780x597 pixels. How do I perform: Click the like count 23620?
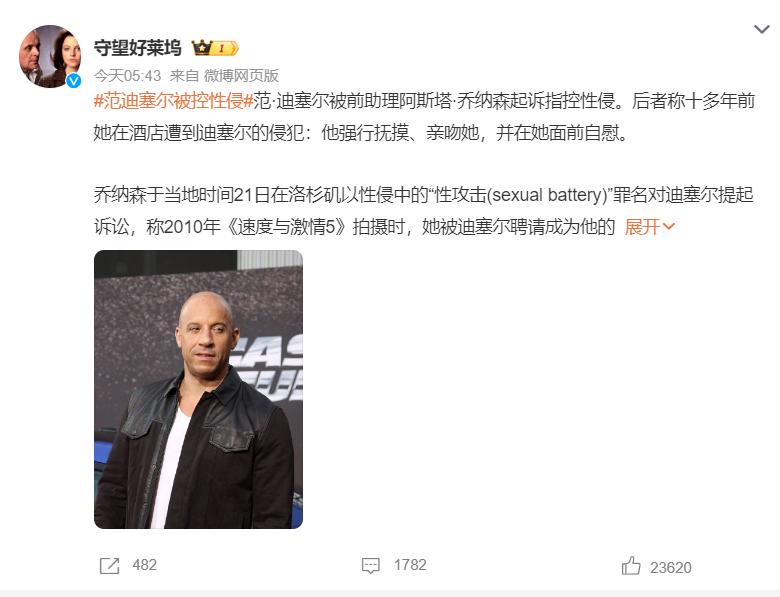[x=671, y=568]
